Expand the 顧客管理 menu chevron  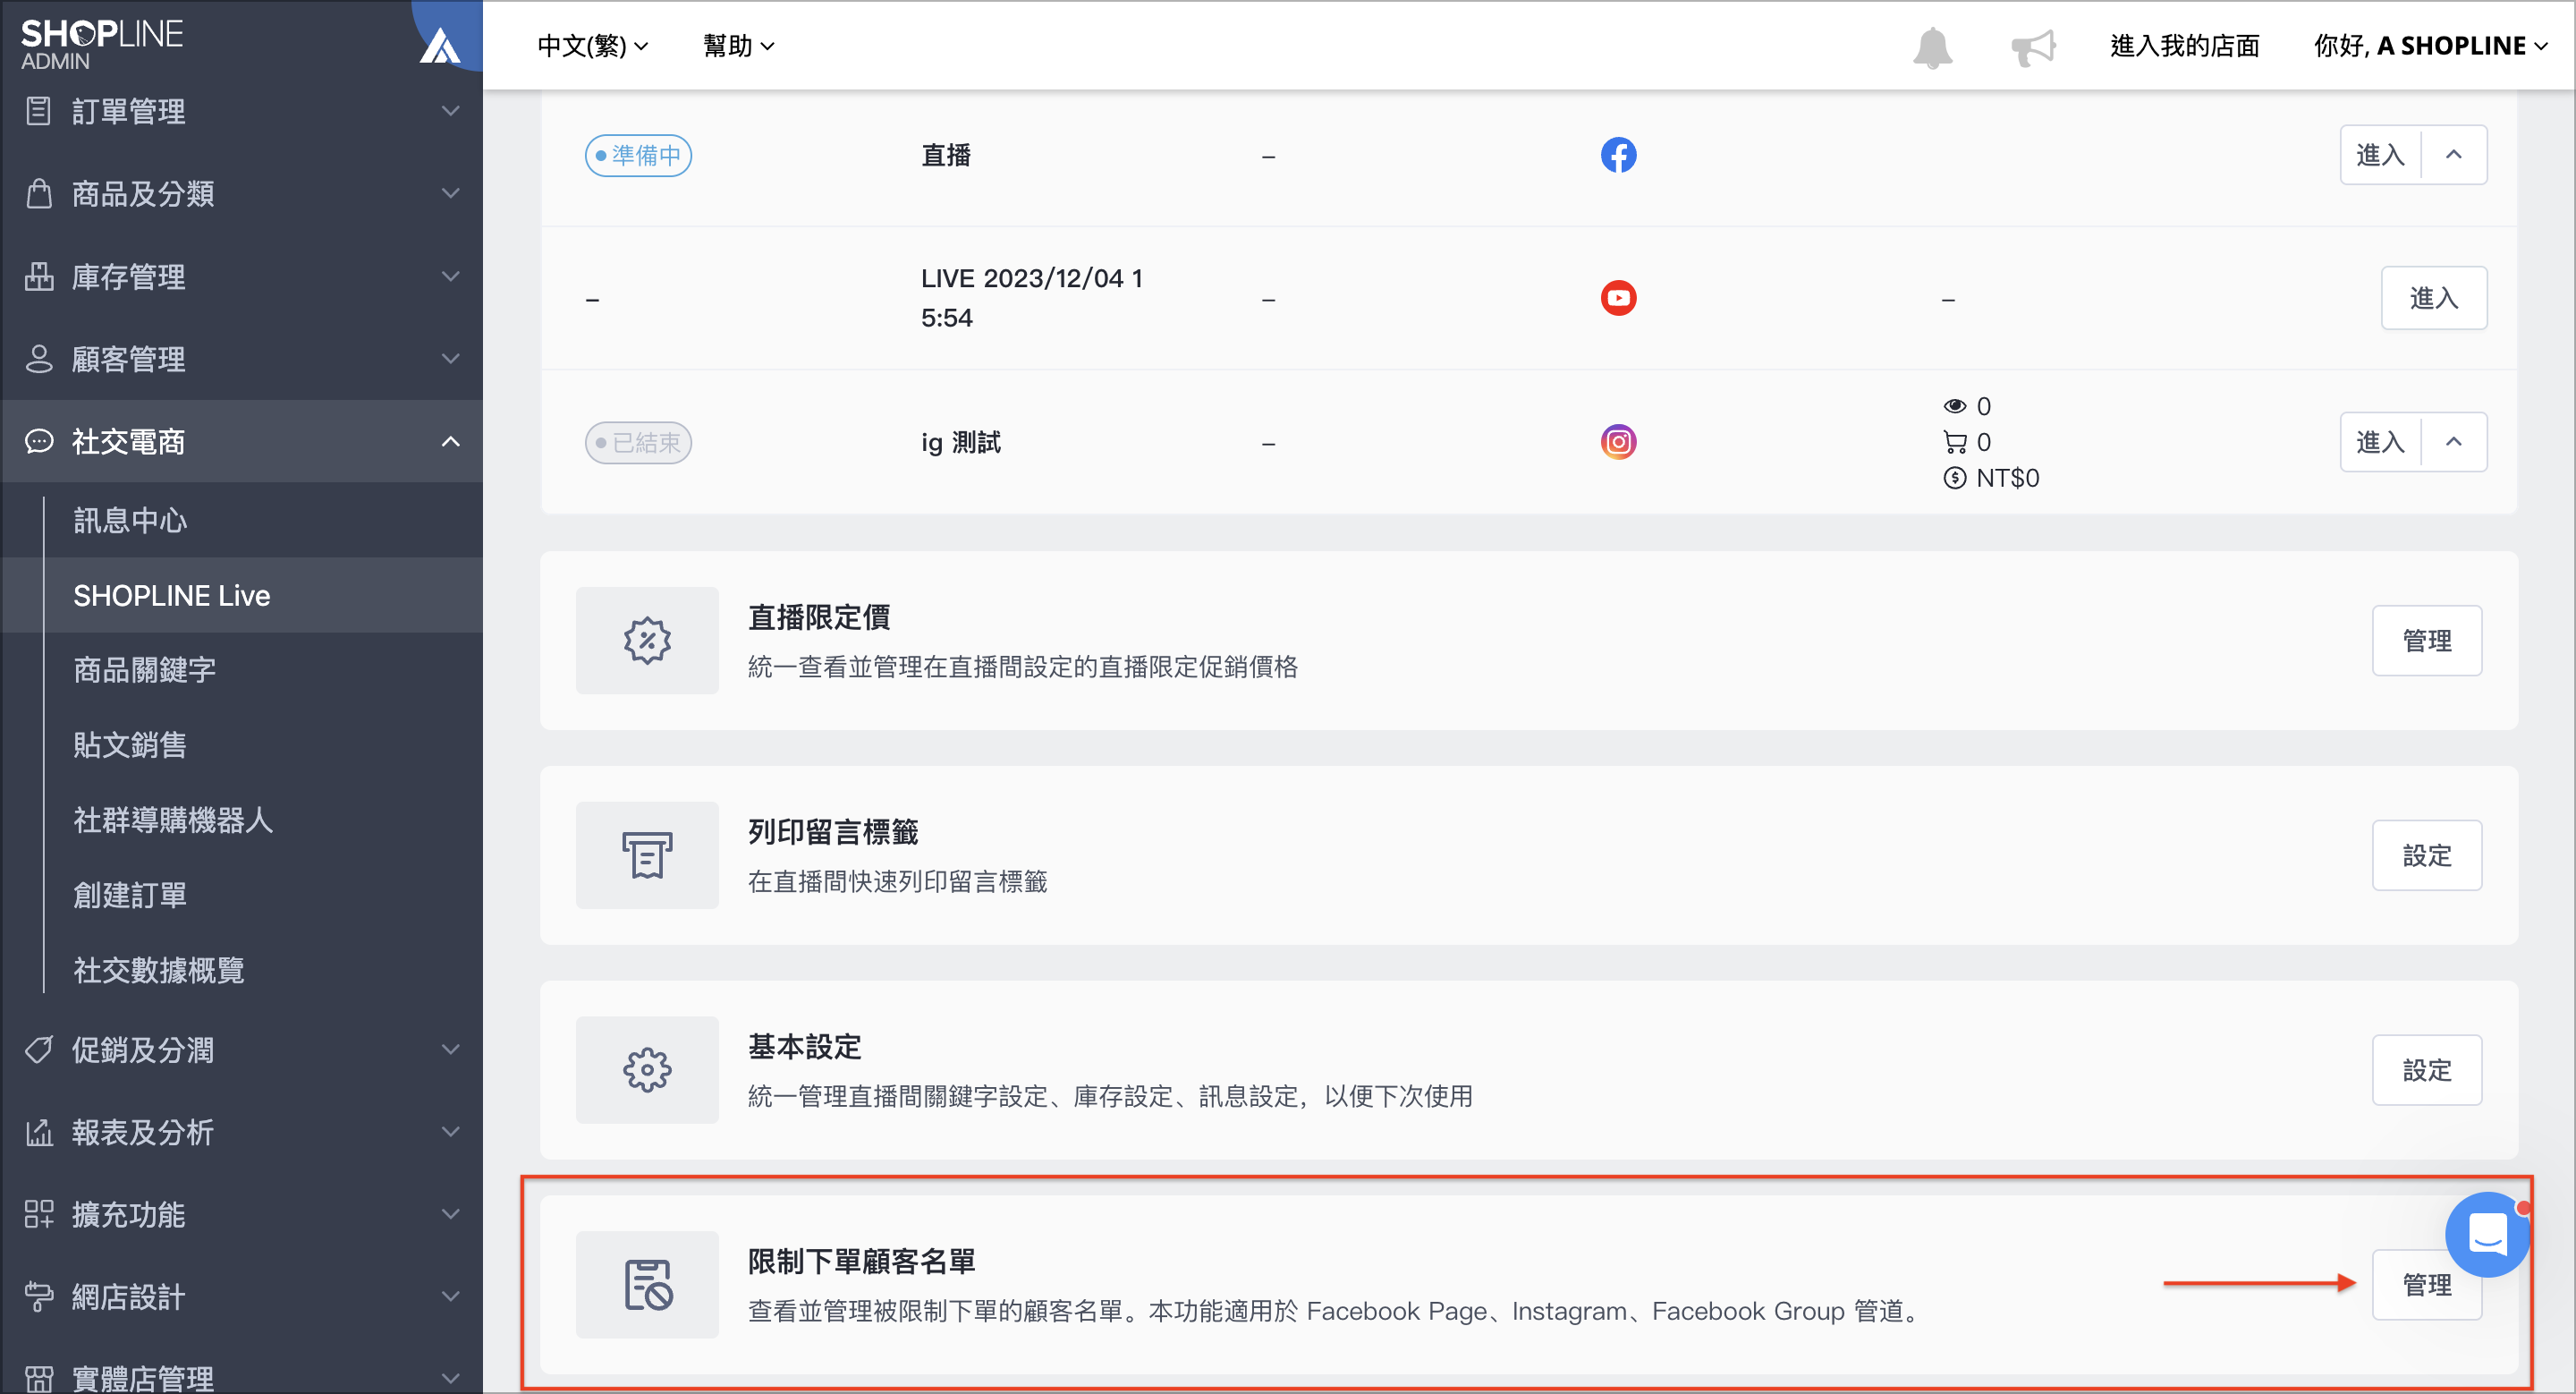coord(451,359)
